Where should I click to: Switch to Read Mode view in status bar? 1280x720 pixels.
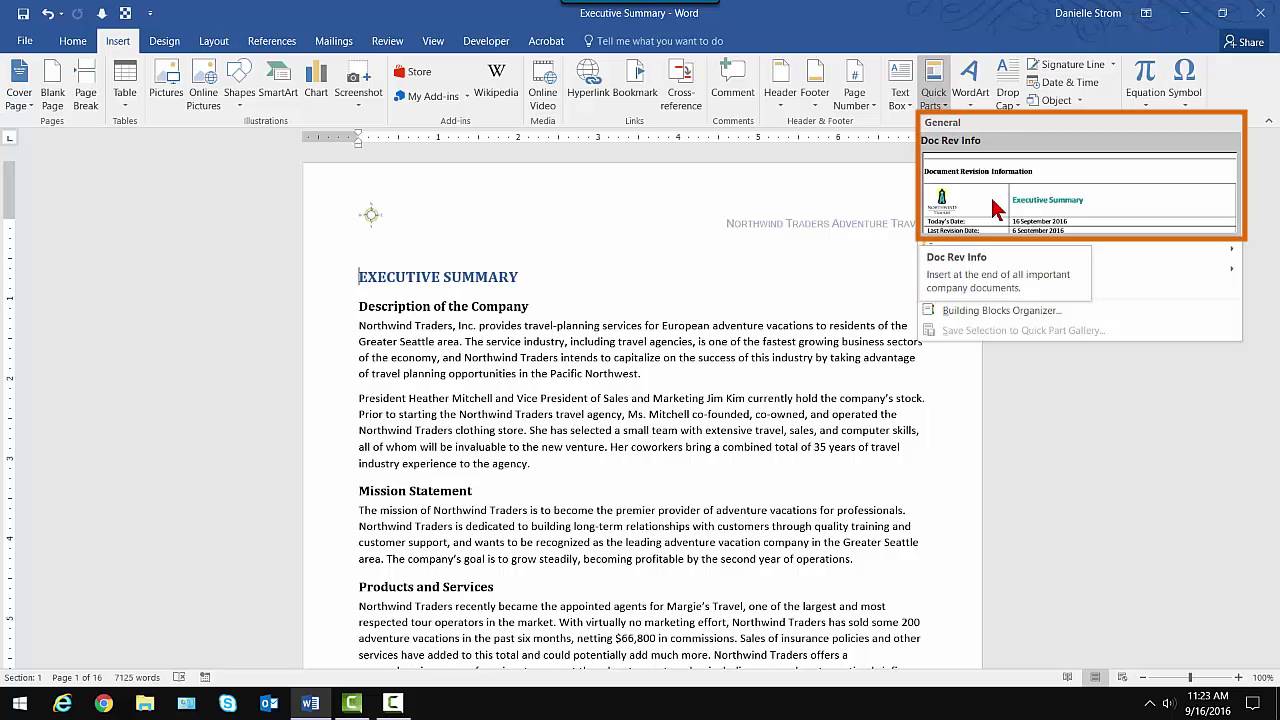[1069, 677]
